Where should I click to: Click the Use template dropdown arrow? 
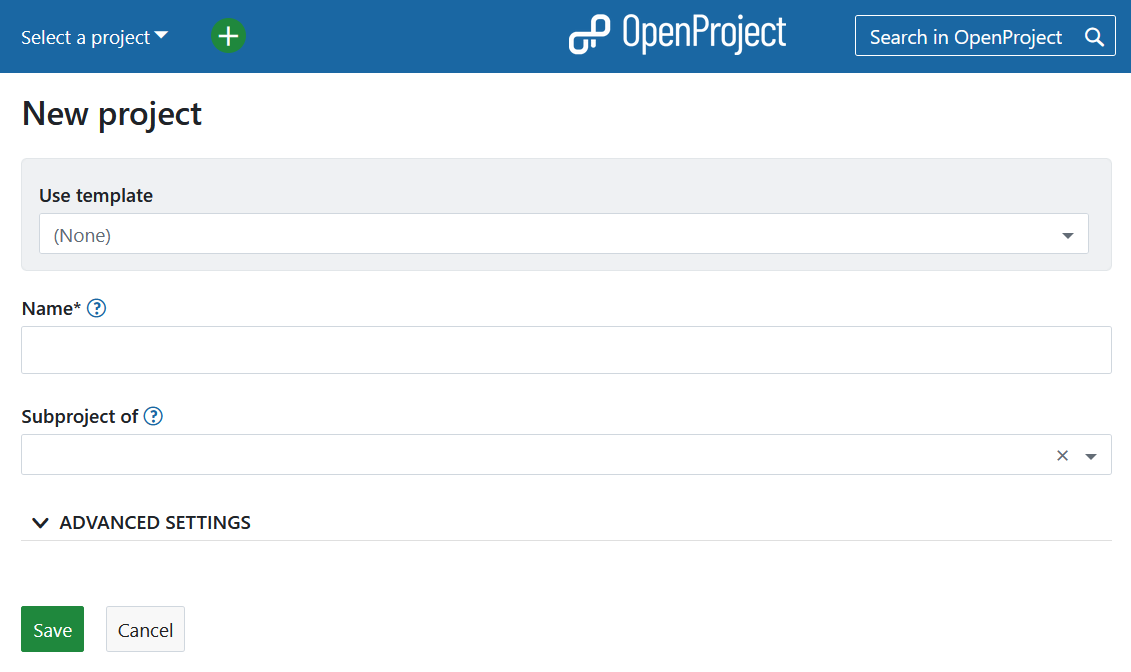tap(1067, 236)
